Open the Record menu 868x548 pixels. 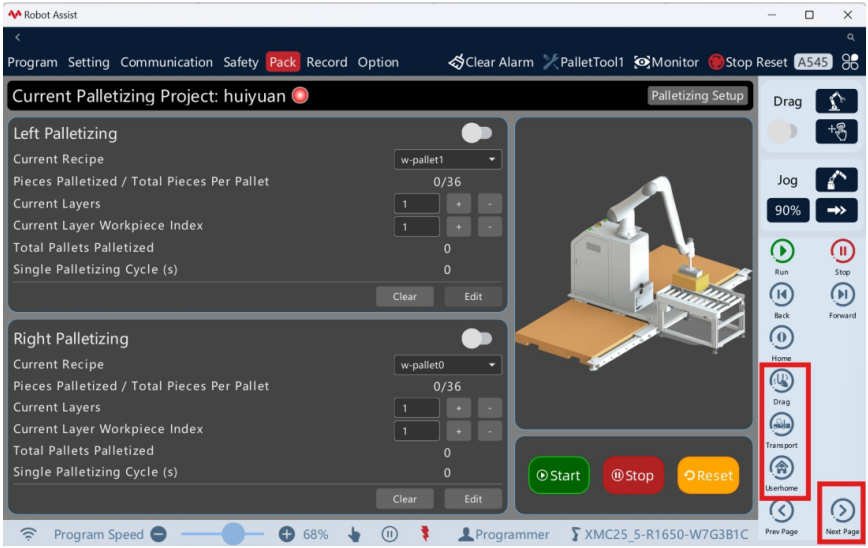coord(327,62)
